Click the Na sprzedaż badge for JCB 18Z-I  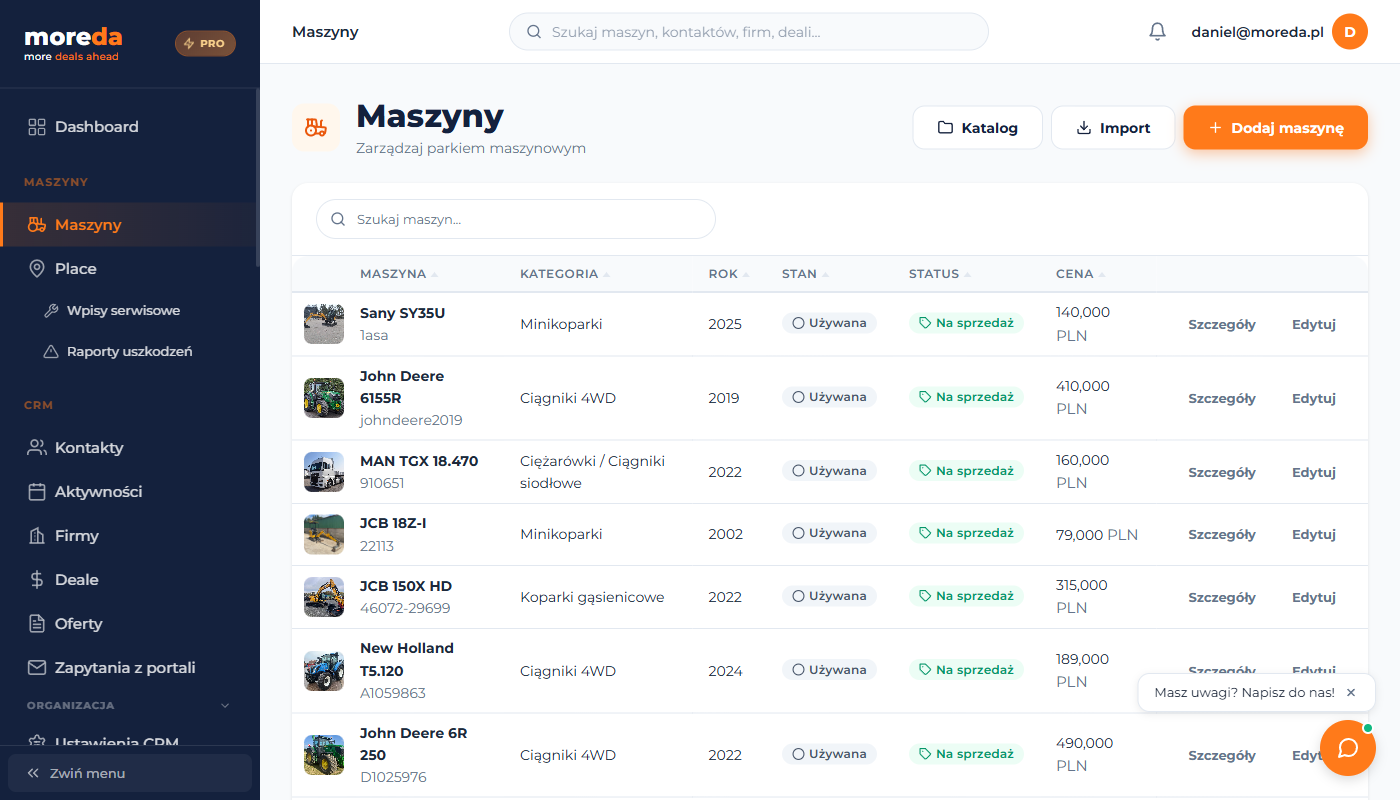966,533
